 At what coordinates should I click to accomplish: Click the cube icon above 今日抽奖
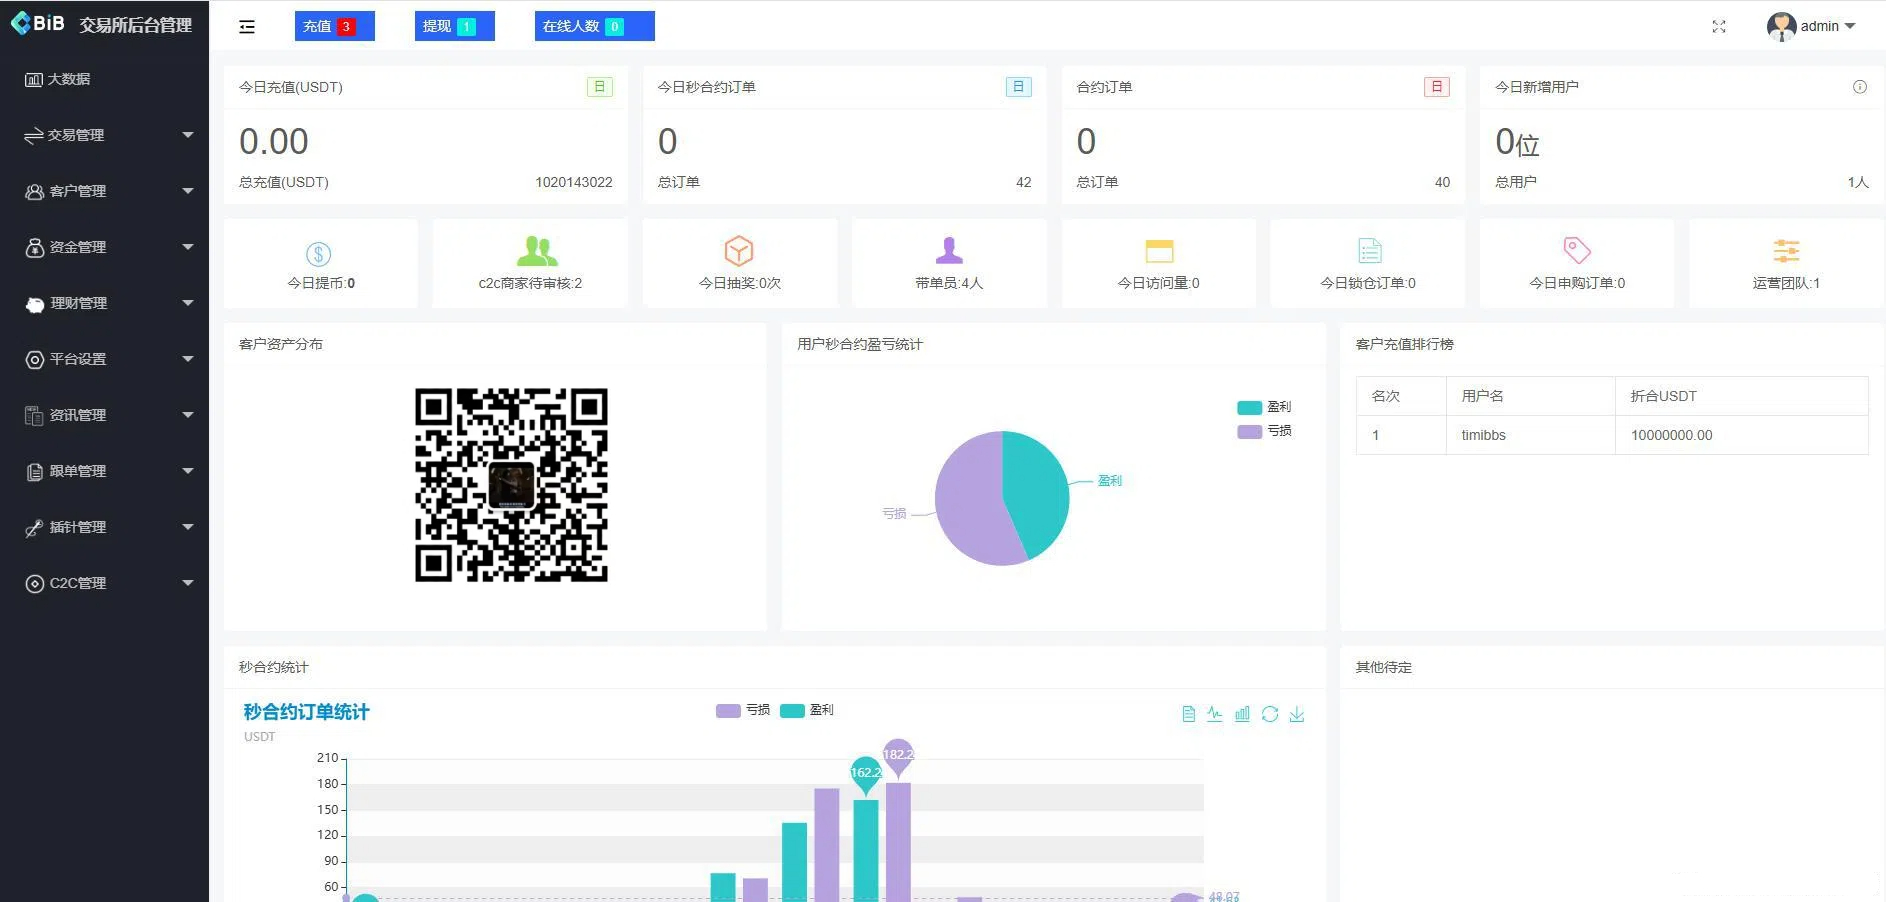click(x=739, y=250)
